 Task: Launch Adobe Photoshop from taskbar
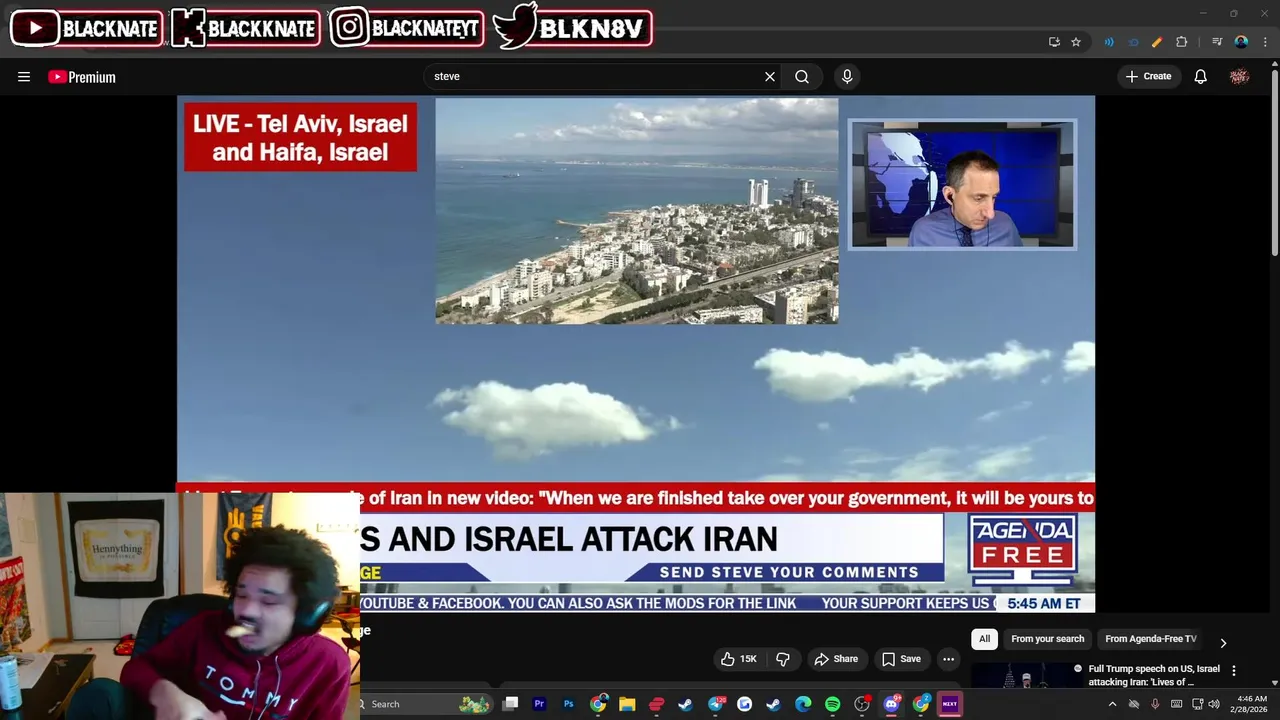(x=568, y=704)
